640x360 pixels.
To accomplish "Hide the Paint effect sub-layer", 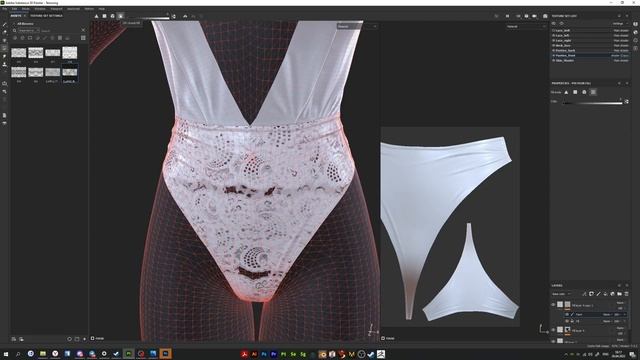I will click(567, 315).
